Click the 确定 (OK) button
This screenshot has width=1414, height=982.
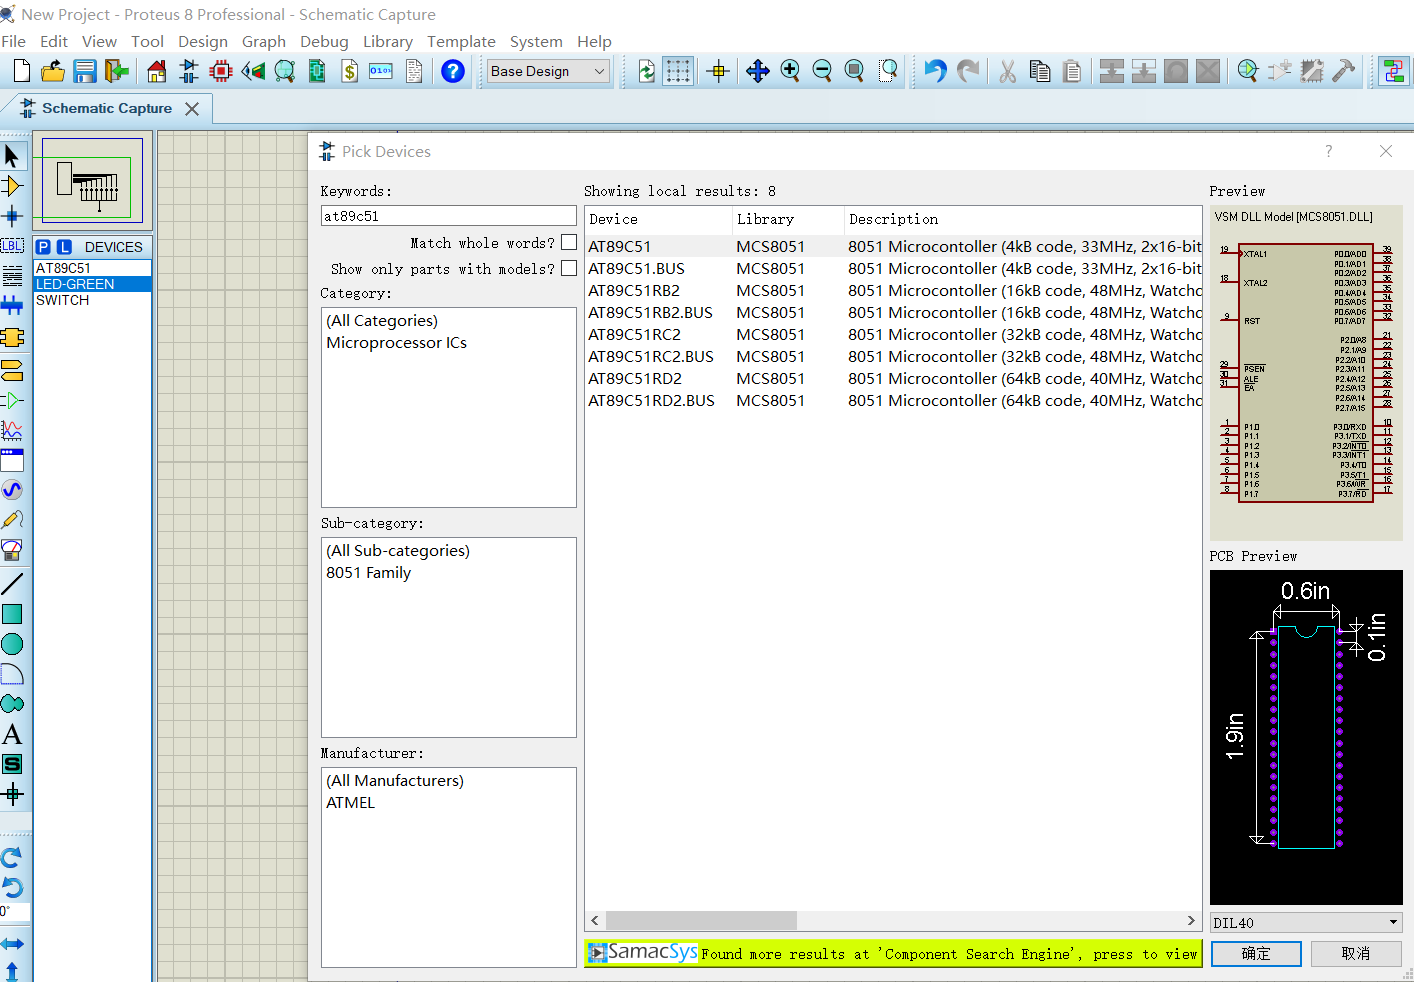[x=1256, y=954]
